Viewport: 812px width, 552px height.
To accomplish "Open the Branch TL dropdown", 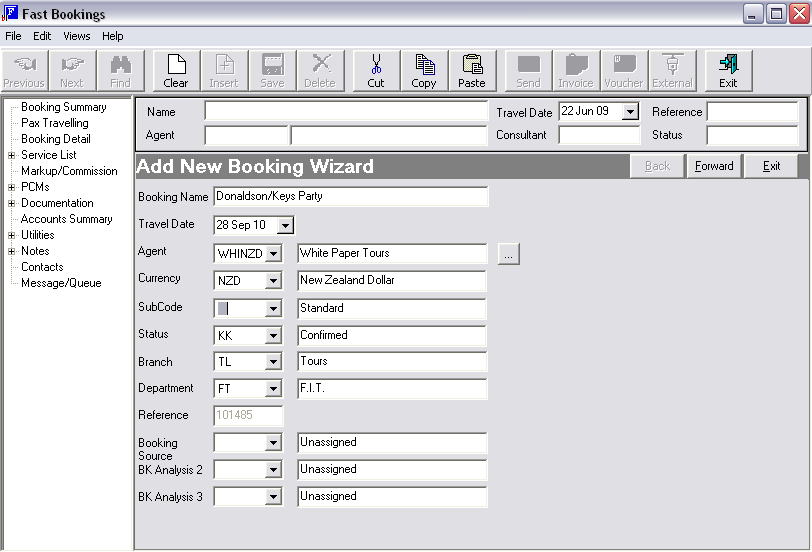I will (273, 361).
